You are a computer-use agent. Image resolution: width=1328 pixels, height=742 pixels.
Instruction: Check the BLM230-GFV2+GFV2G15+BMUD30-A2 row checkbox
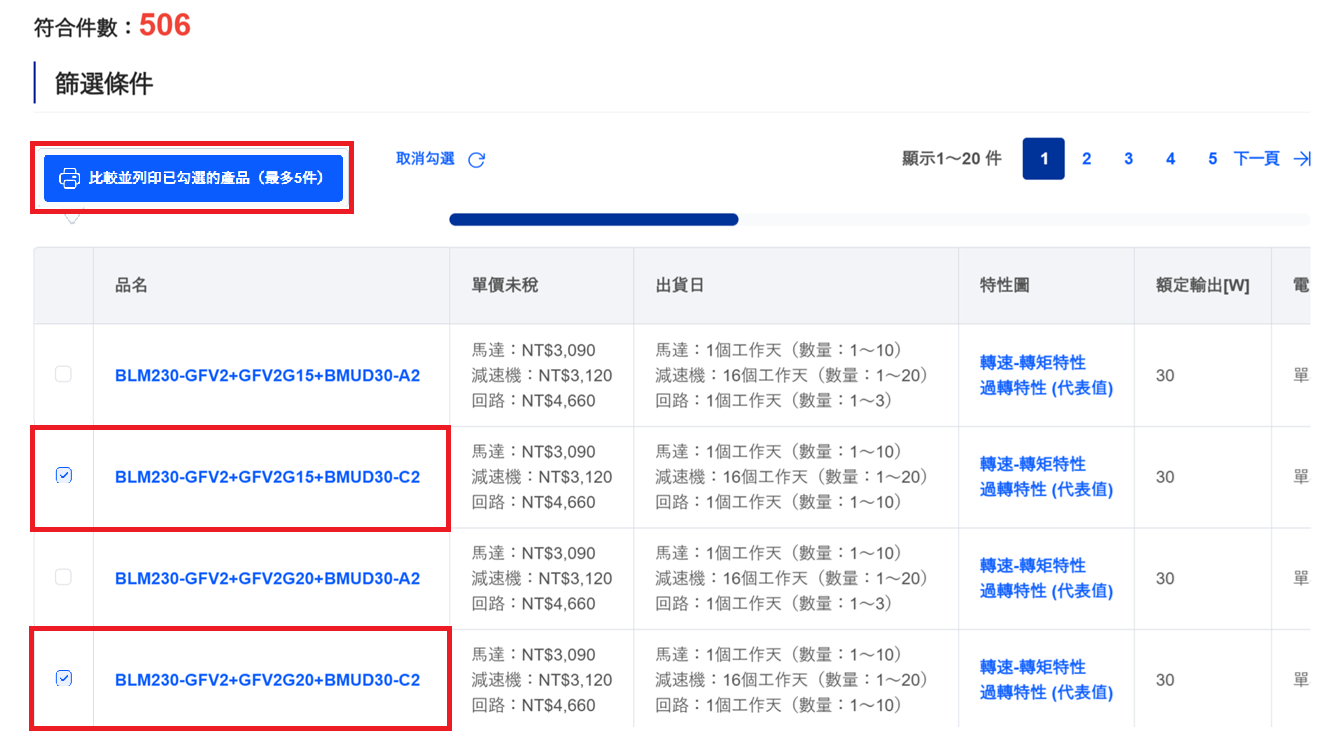[63, 374]
